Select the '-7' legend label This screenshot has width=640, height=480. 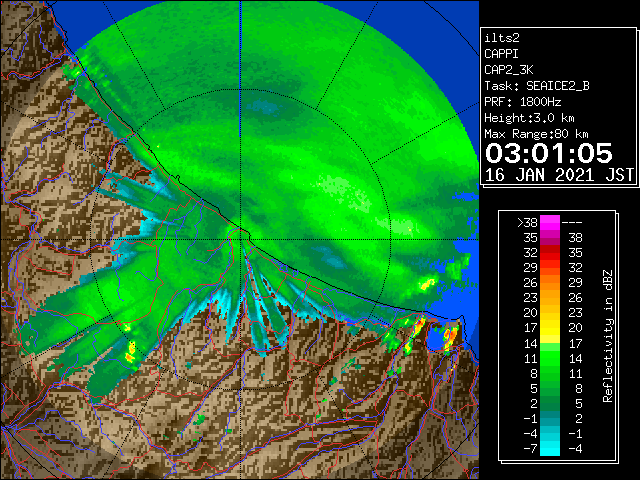point(530,449)
